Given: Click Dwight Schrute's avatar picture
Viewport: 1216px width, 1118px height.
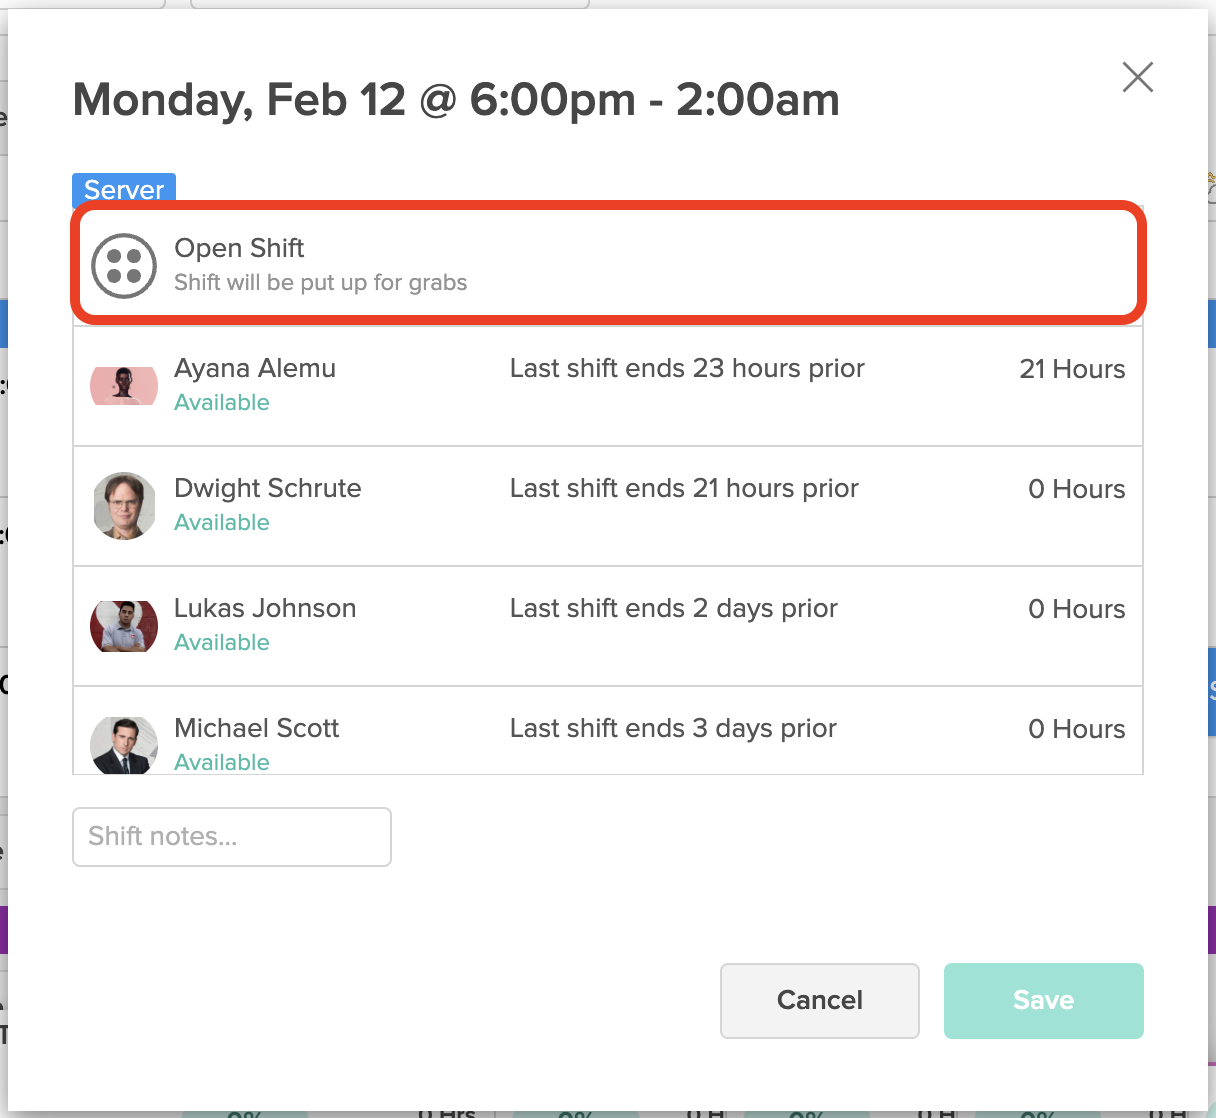Looking at the screenshot, I should click(x=124, y=505).
